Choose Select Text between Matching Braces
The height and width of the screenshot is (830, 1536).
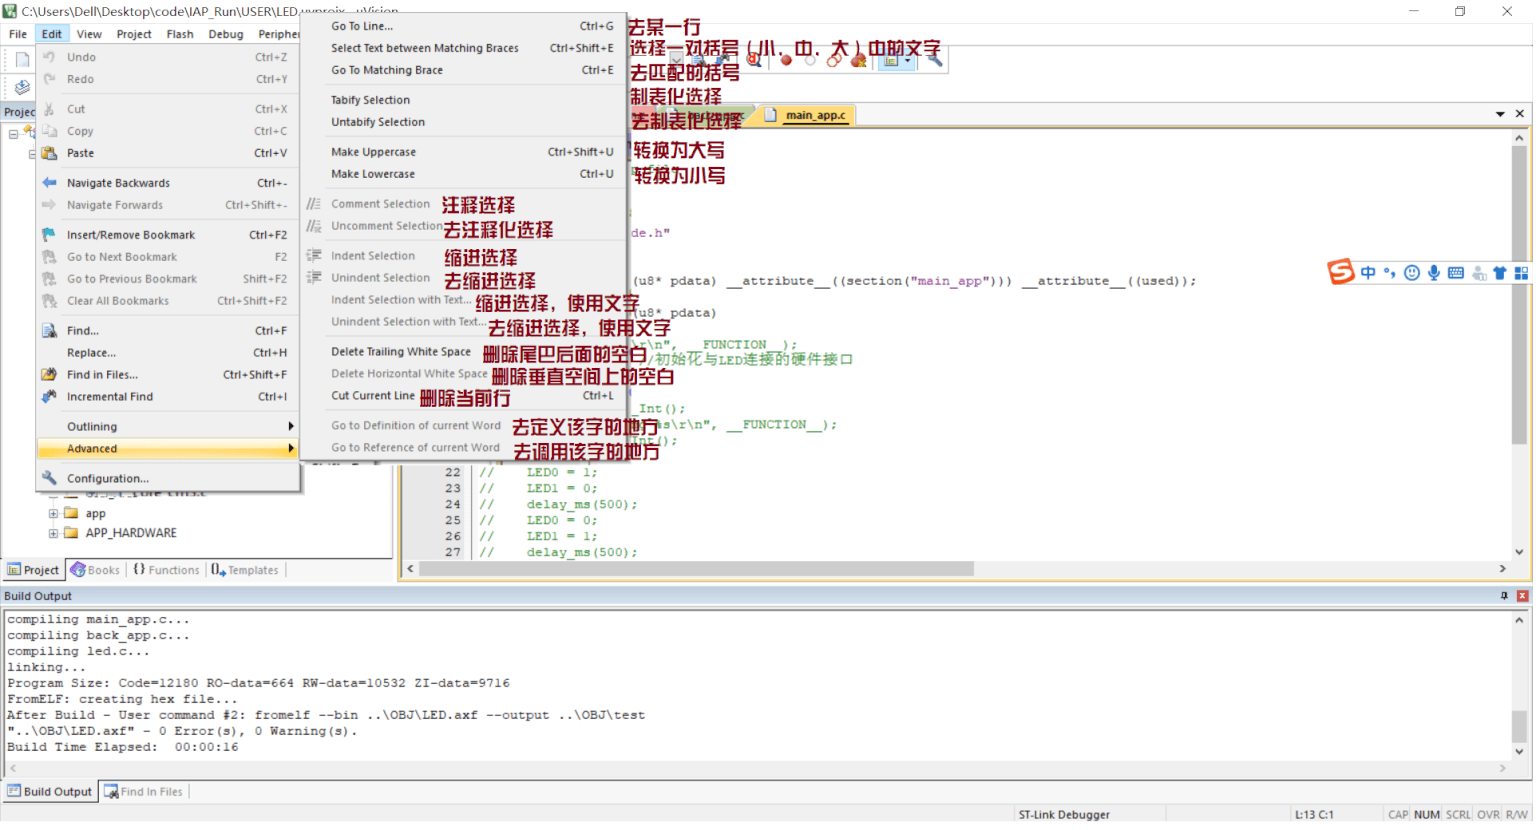pyautogui.click(x=464, y=48)
